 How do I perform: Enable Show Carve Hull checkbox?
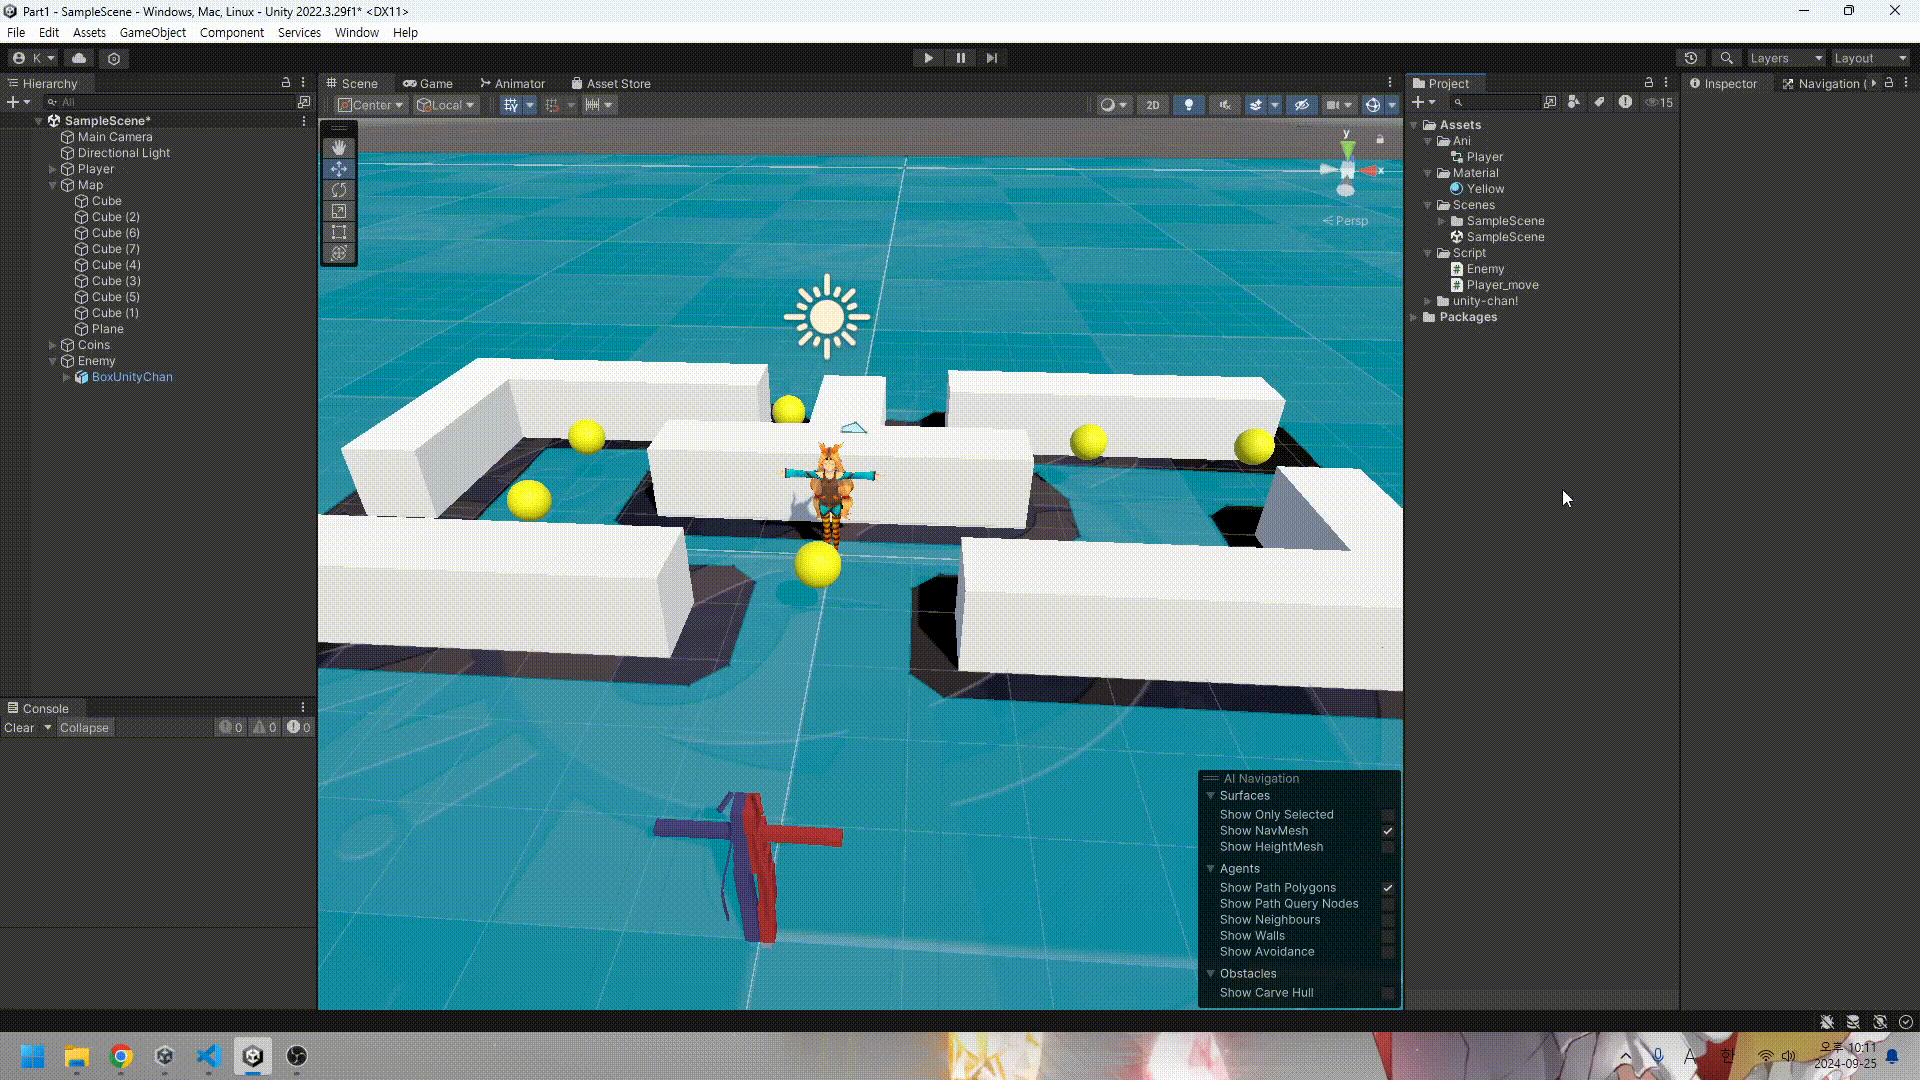[1387, 993]
